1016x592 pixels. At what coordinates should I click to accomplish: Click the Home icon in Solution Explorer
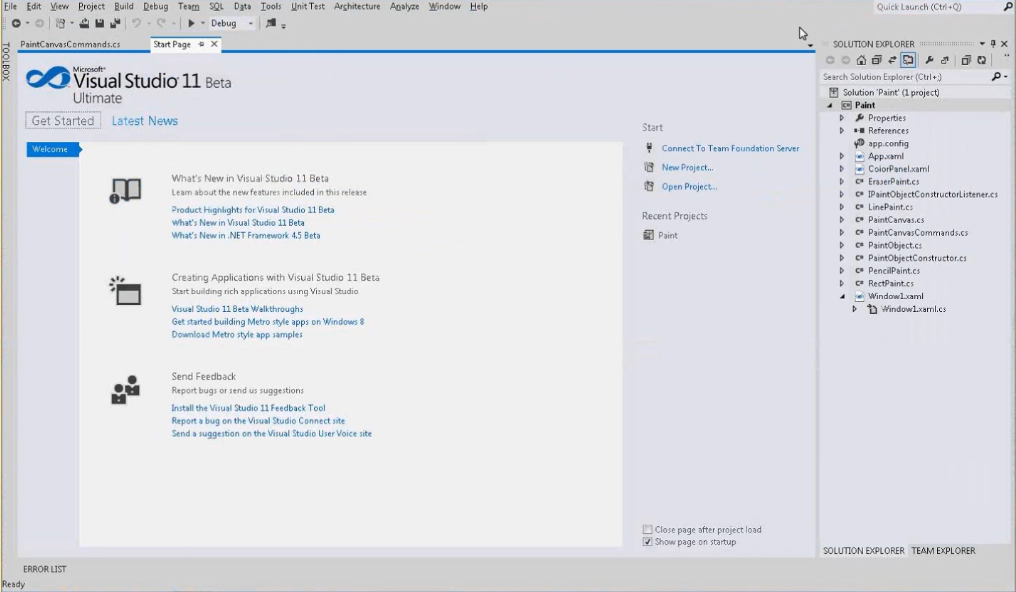pos(861,60)
